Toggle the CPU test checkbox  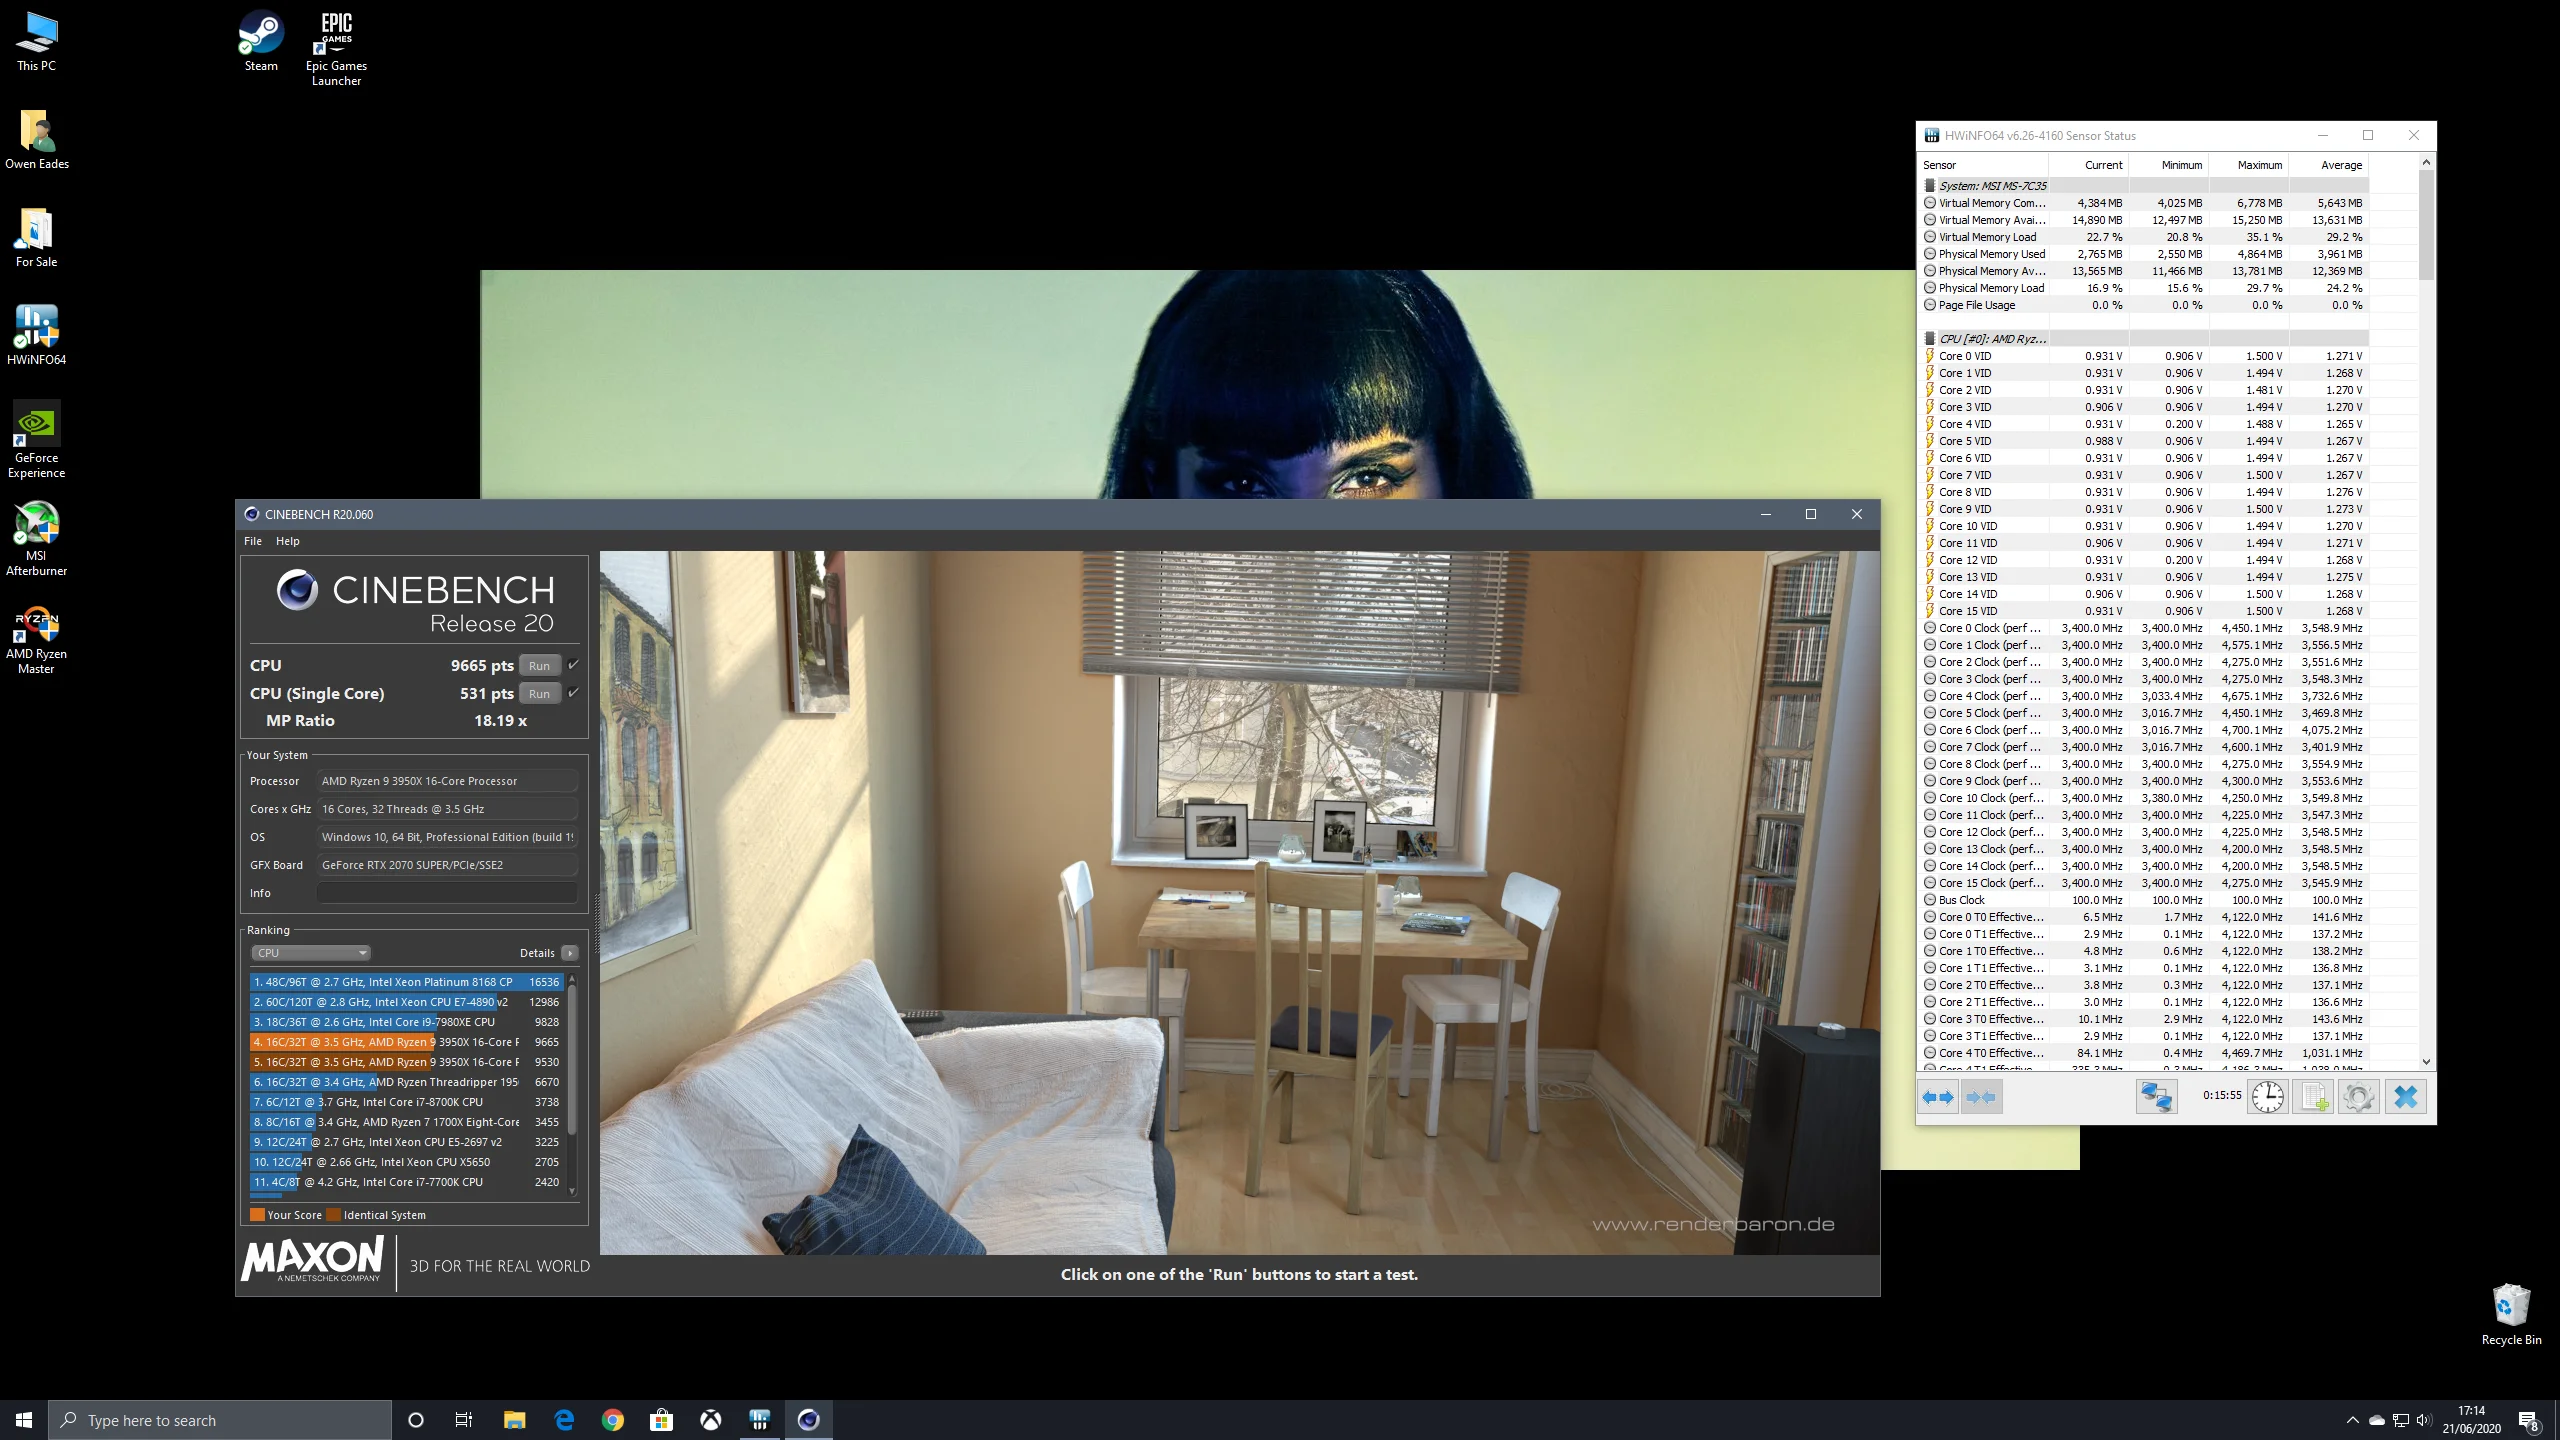573,665
